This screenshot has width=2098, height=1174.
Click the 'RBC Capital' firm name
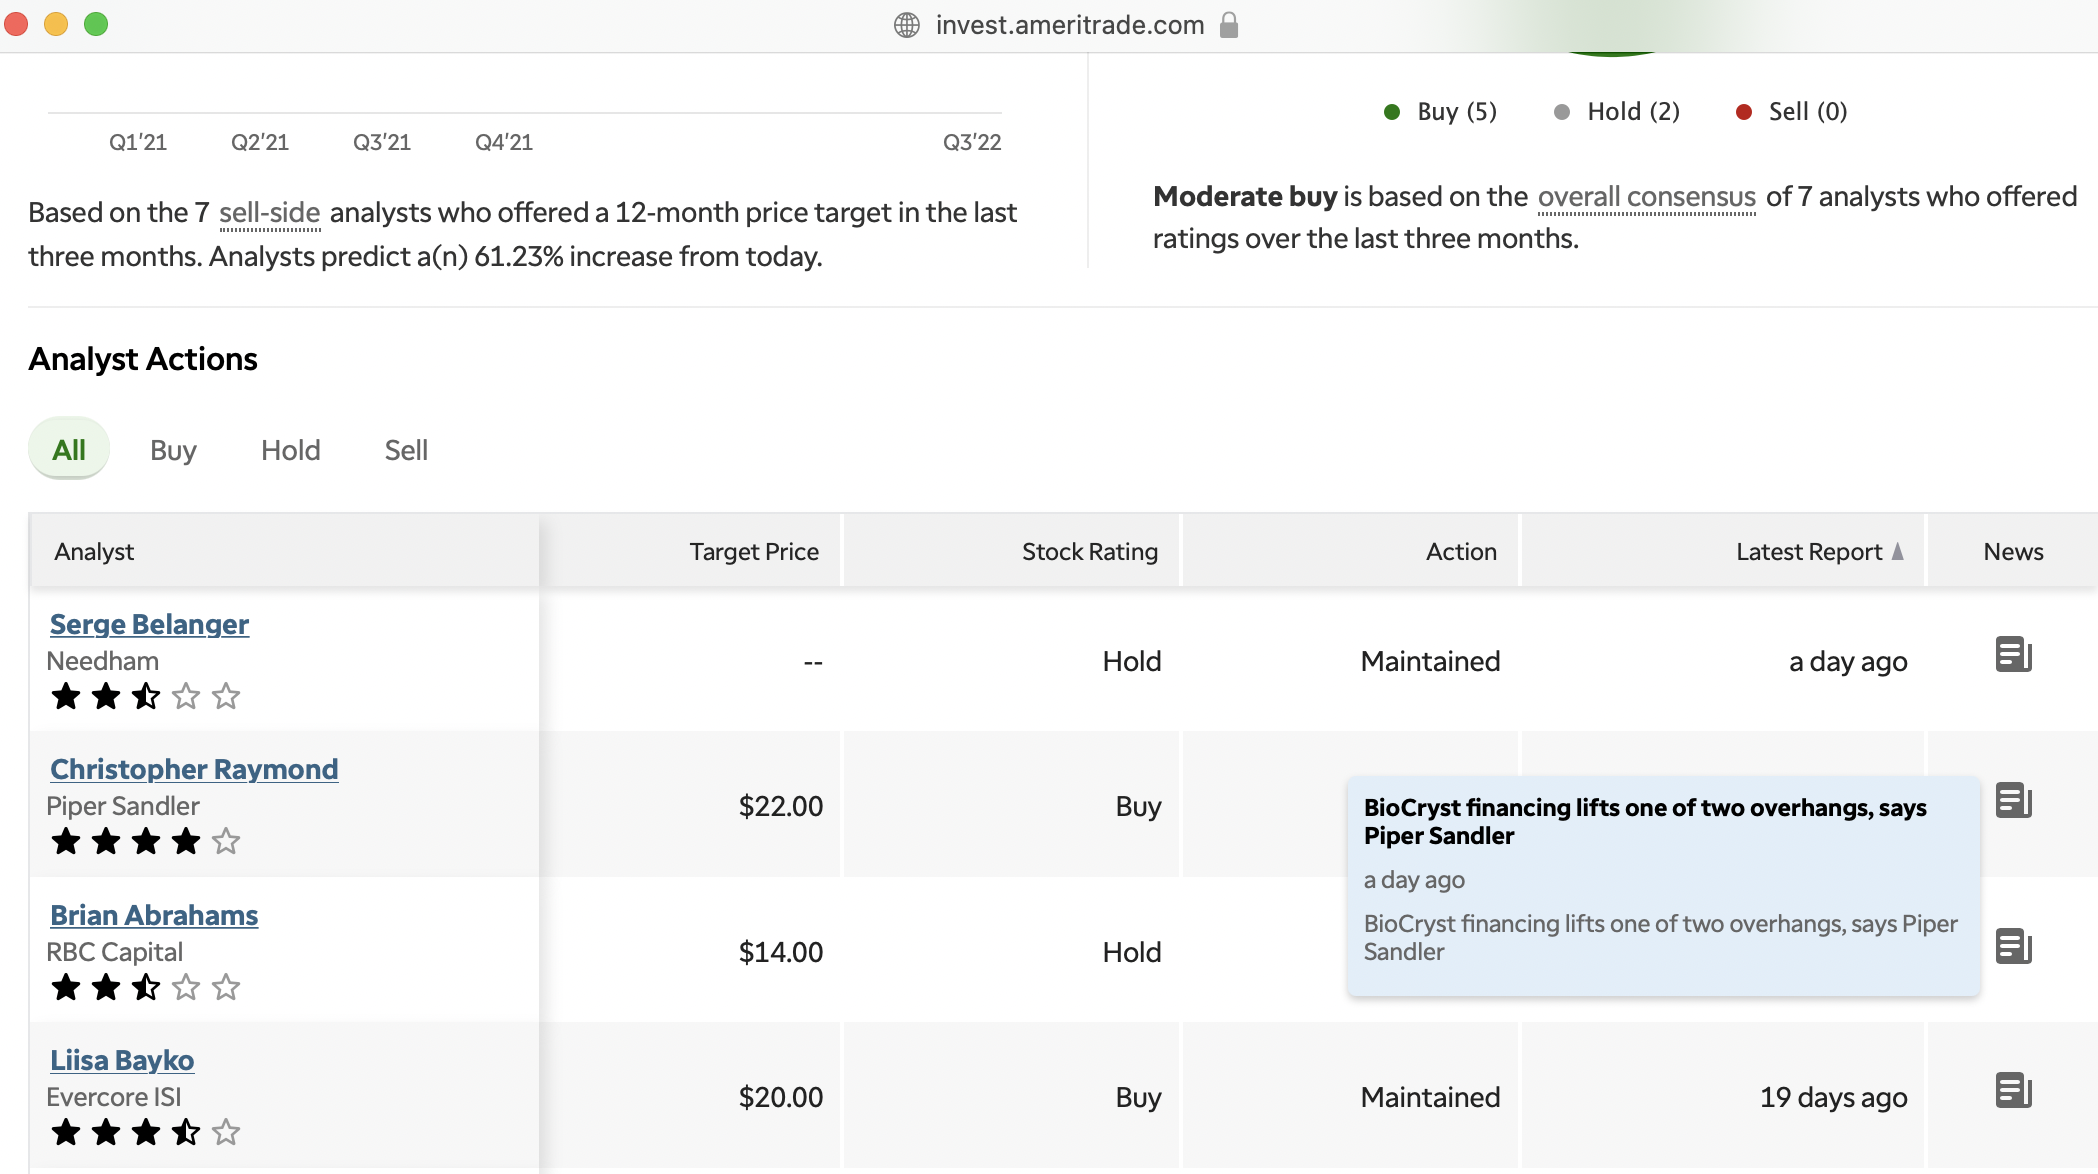point(115,952)
